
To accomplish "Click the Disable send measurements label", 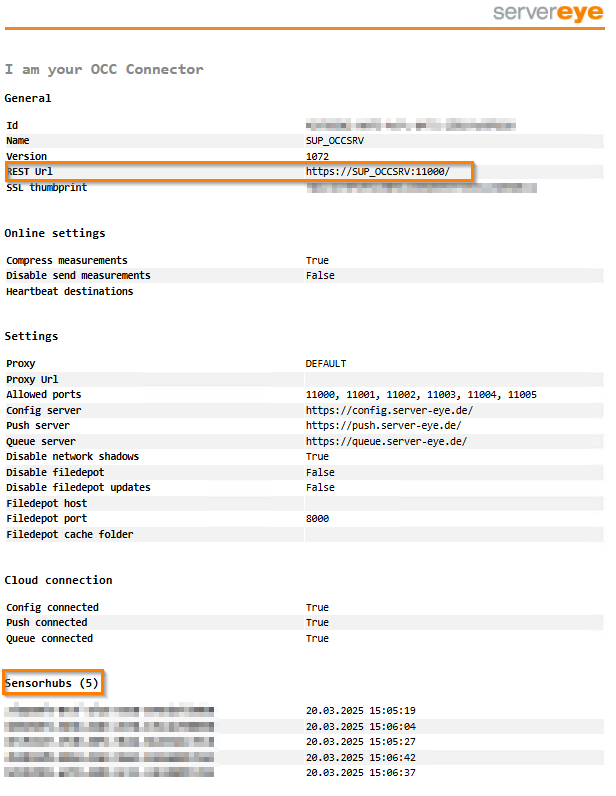I will [x=78, y=275].
